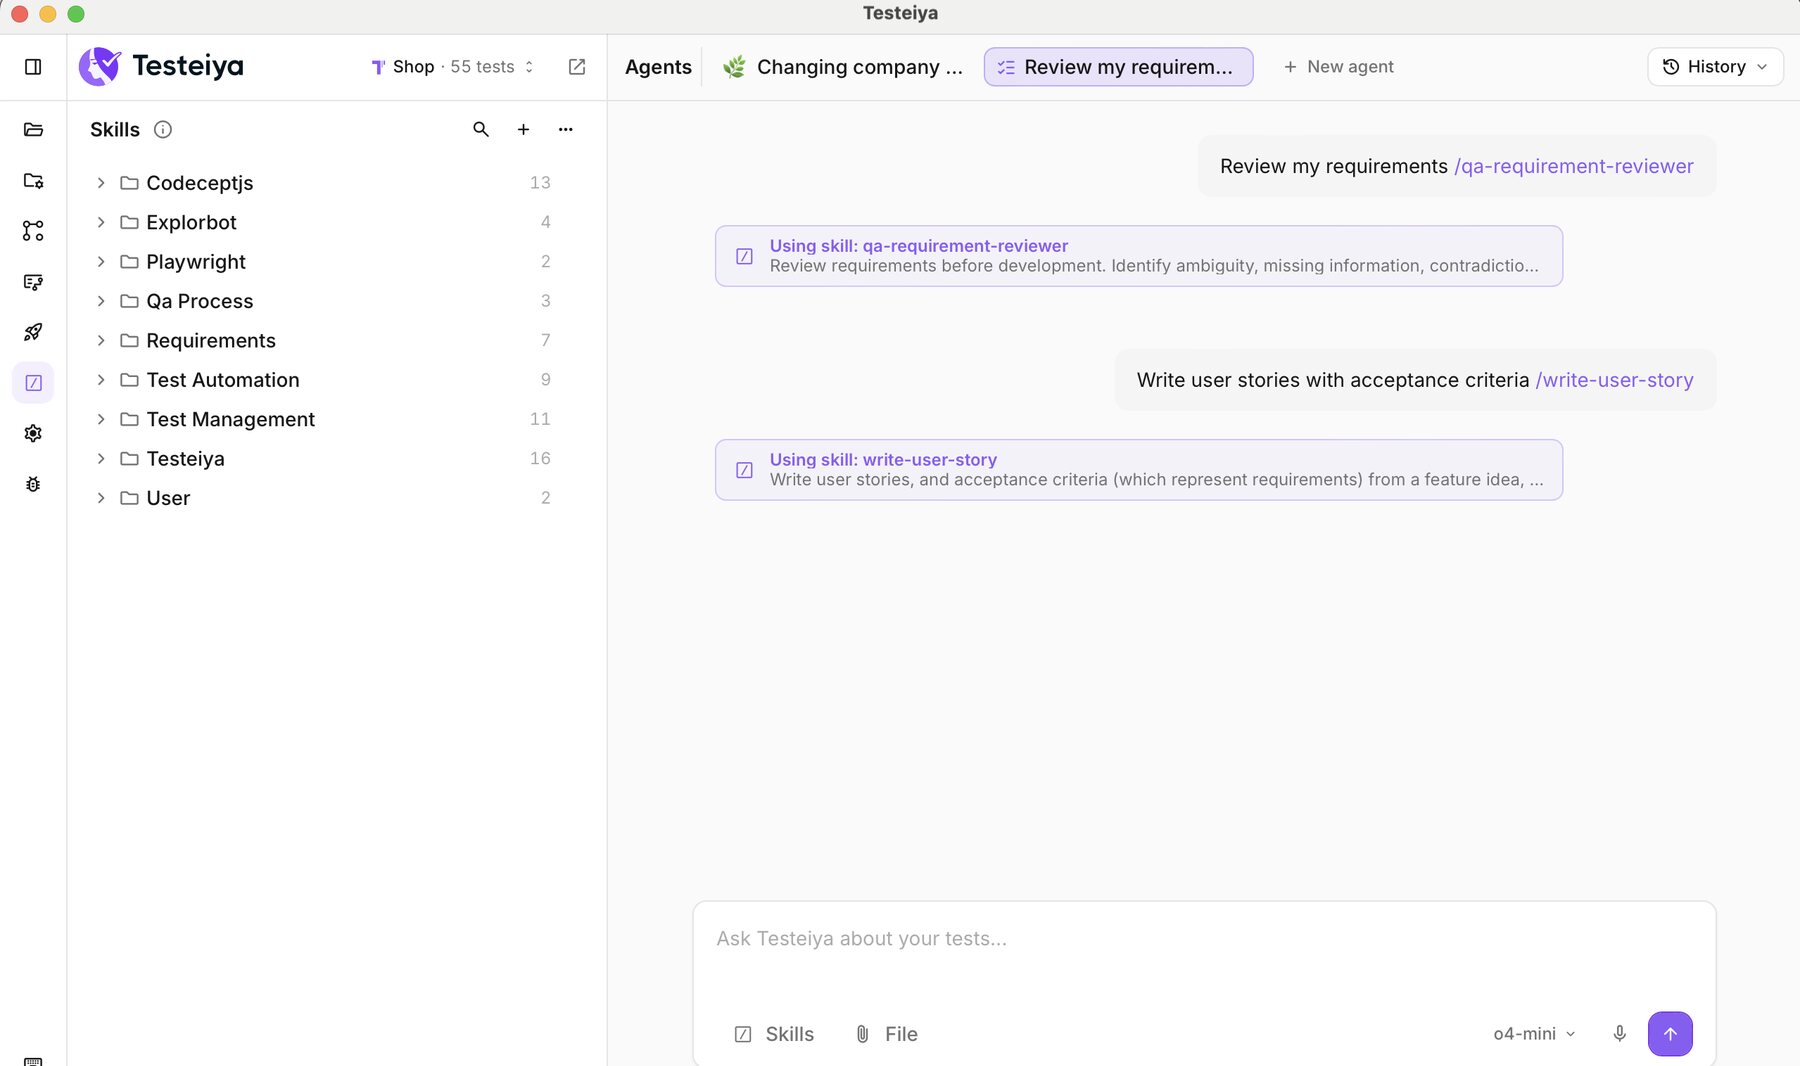This screenshot has width=1800, height=1066.
Task: Open the History dropdown
Action: coord(1715,67)
